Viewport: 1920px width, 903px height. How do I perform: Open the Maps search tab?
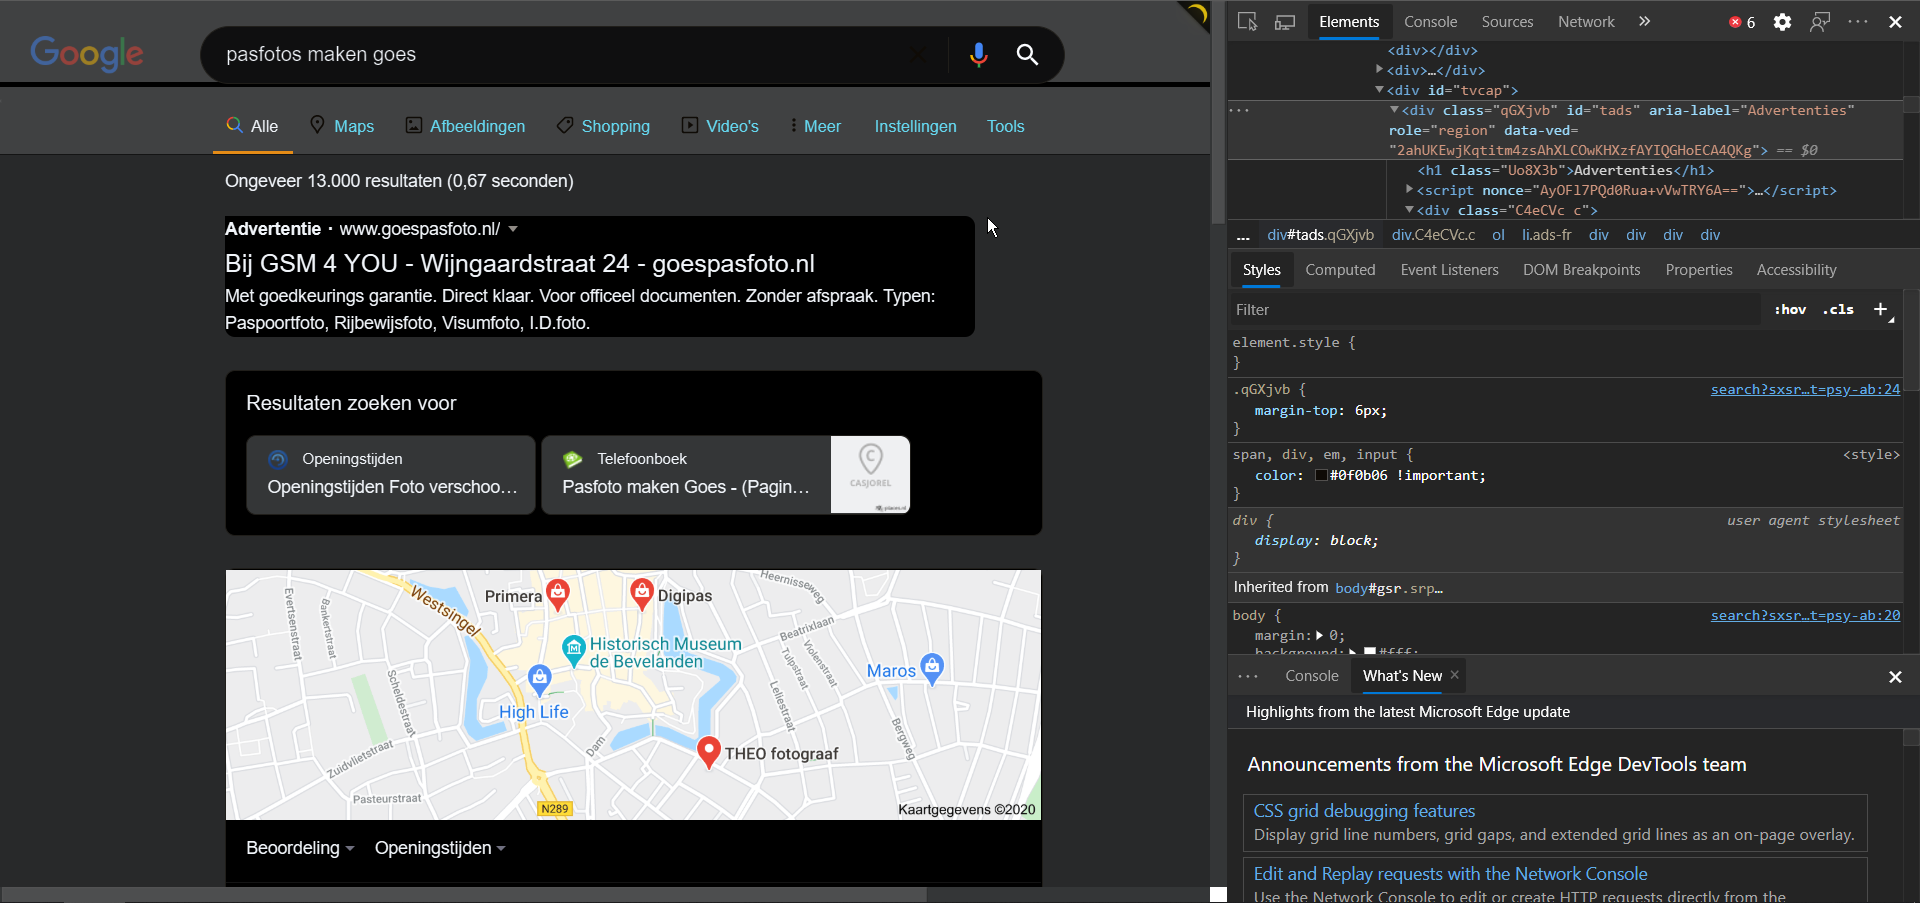[341, 126]
